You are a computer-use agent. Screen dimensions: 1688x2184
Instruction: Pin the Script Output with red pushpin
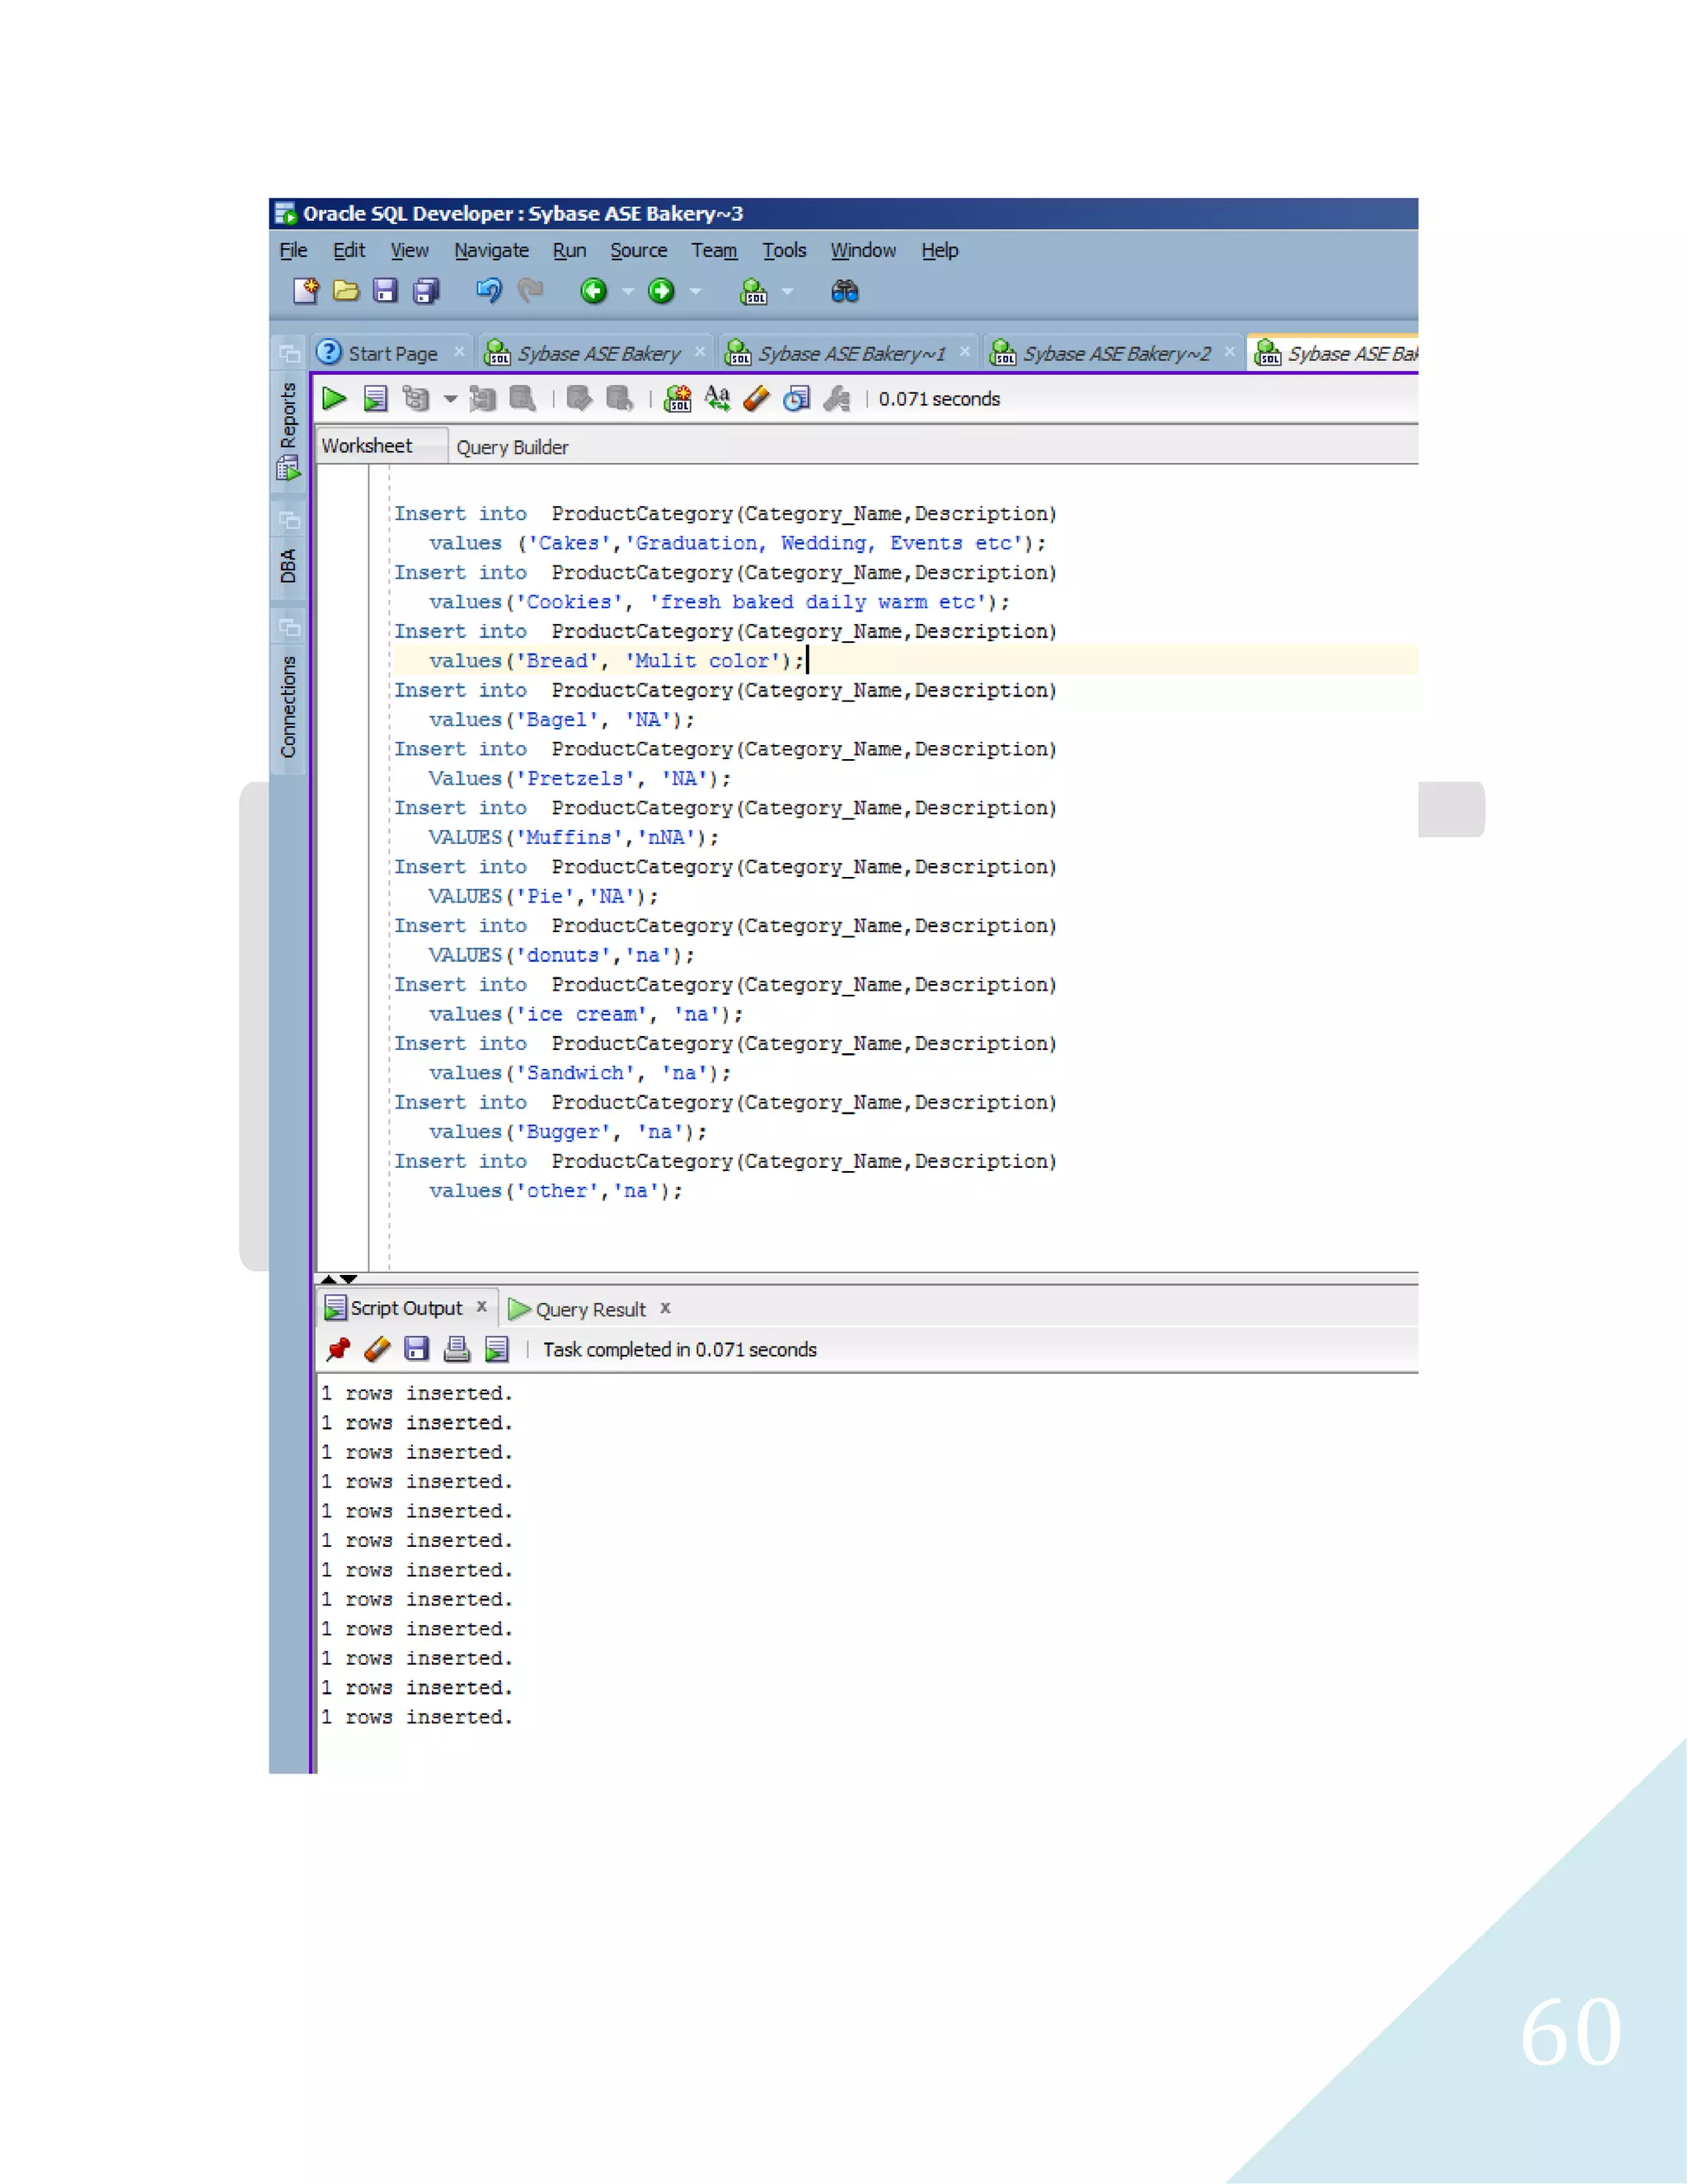tap(338, 1350)
